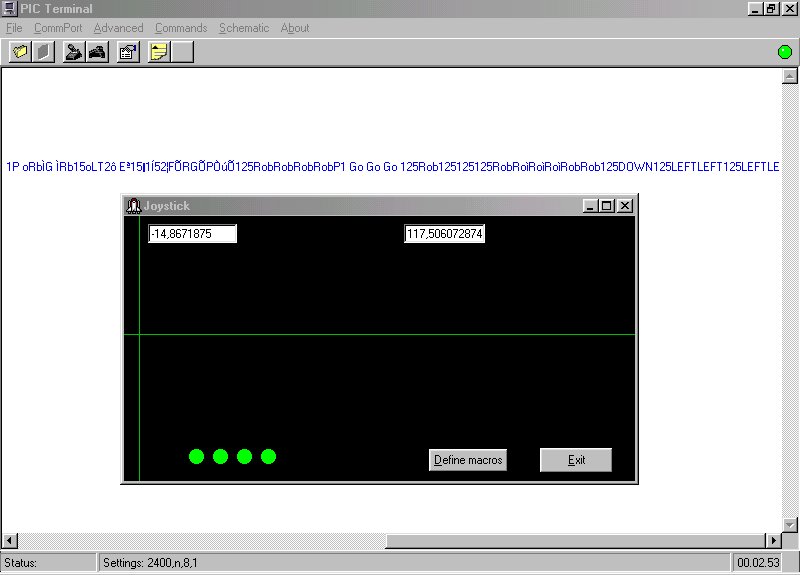800x575 pixels.
Task: Click the telephone/modem toolbar icon
Action: pyautogui.click(x=97, y=52)
